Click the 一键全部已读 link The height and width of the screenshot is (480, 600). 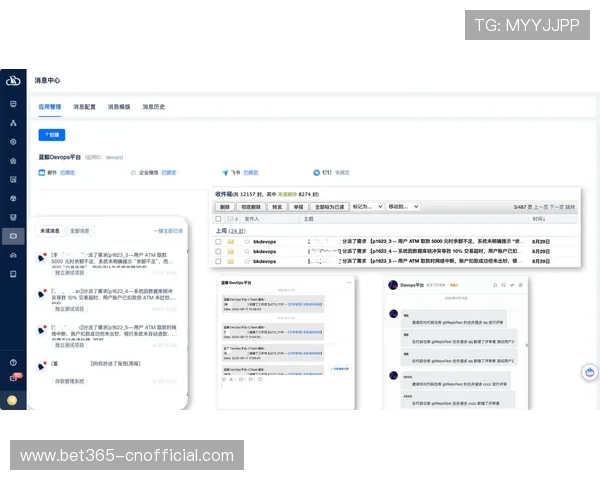click(x=168, y=231)
